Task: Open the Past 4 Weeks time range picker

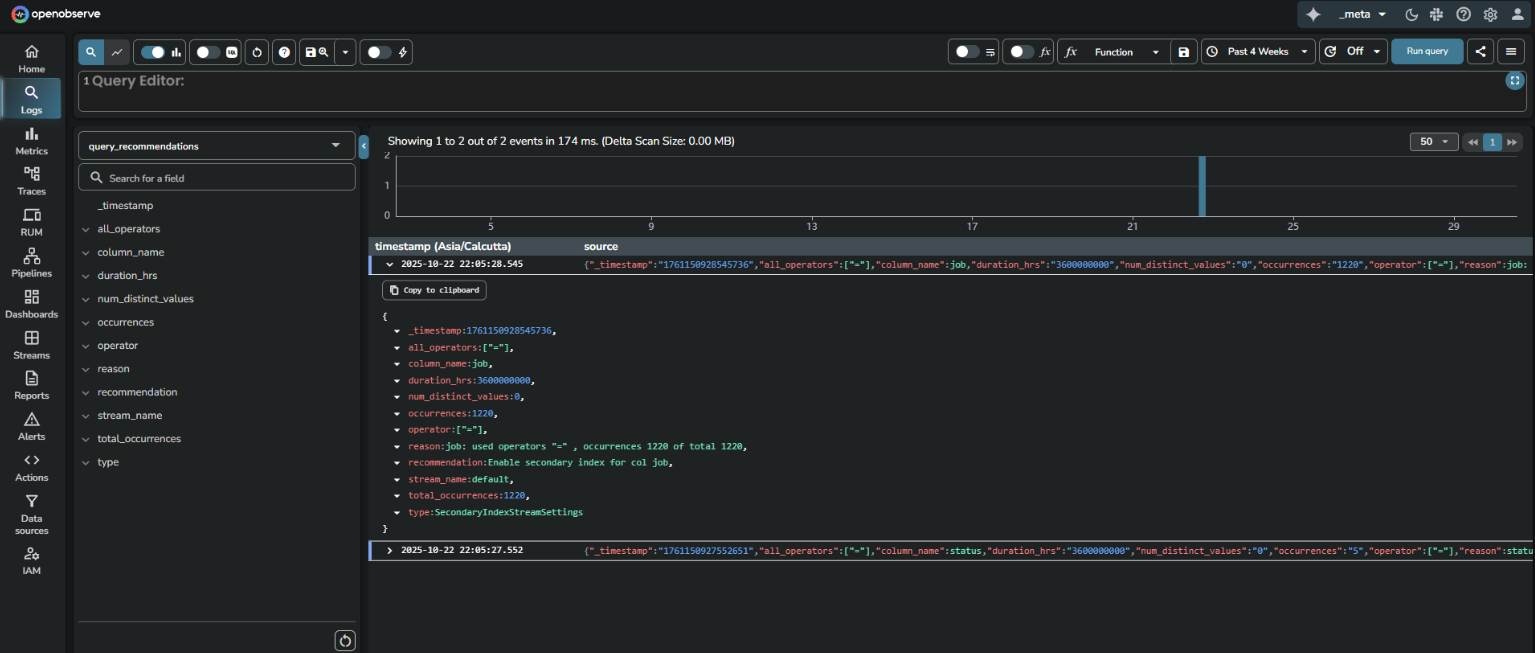Action: (x=1257, y=51)
